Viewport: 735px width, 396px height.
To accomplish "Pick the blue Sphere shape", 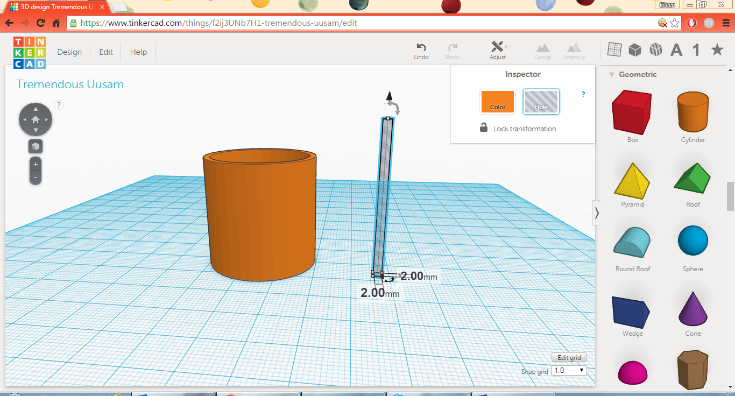I will (693, 241).
